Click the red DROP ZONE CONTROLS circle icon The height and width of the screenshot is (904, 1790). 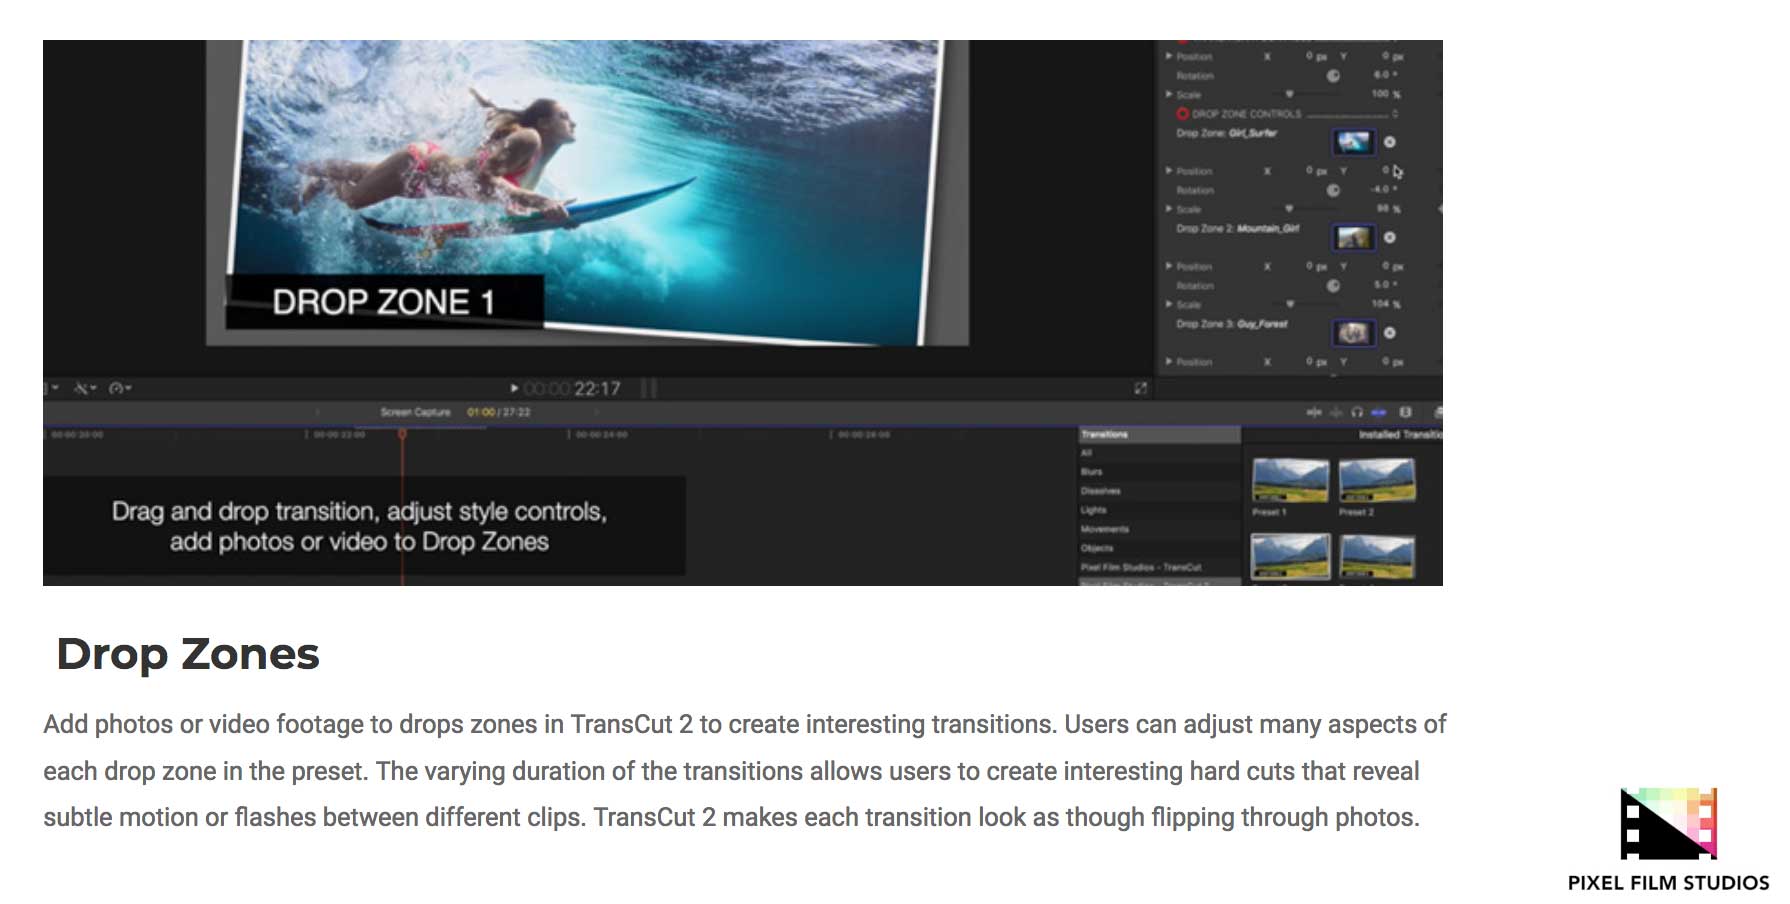[x=1182, y=114]
